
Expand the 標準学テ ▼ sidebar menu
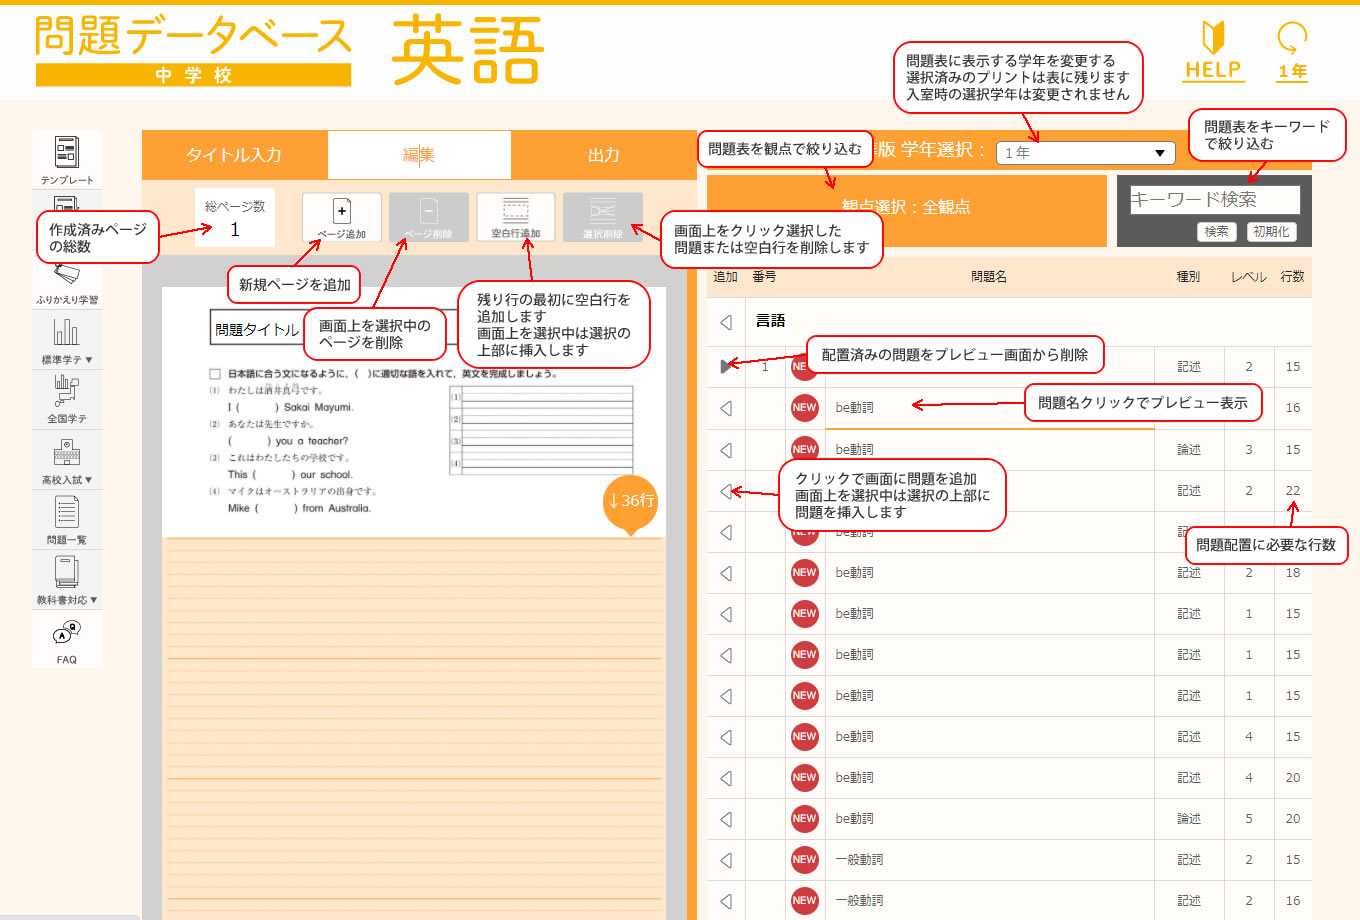point(66,340)
